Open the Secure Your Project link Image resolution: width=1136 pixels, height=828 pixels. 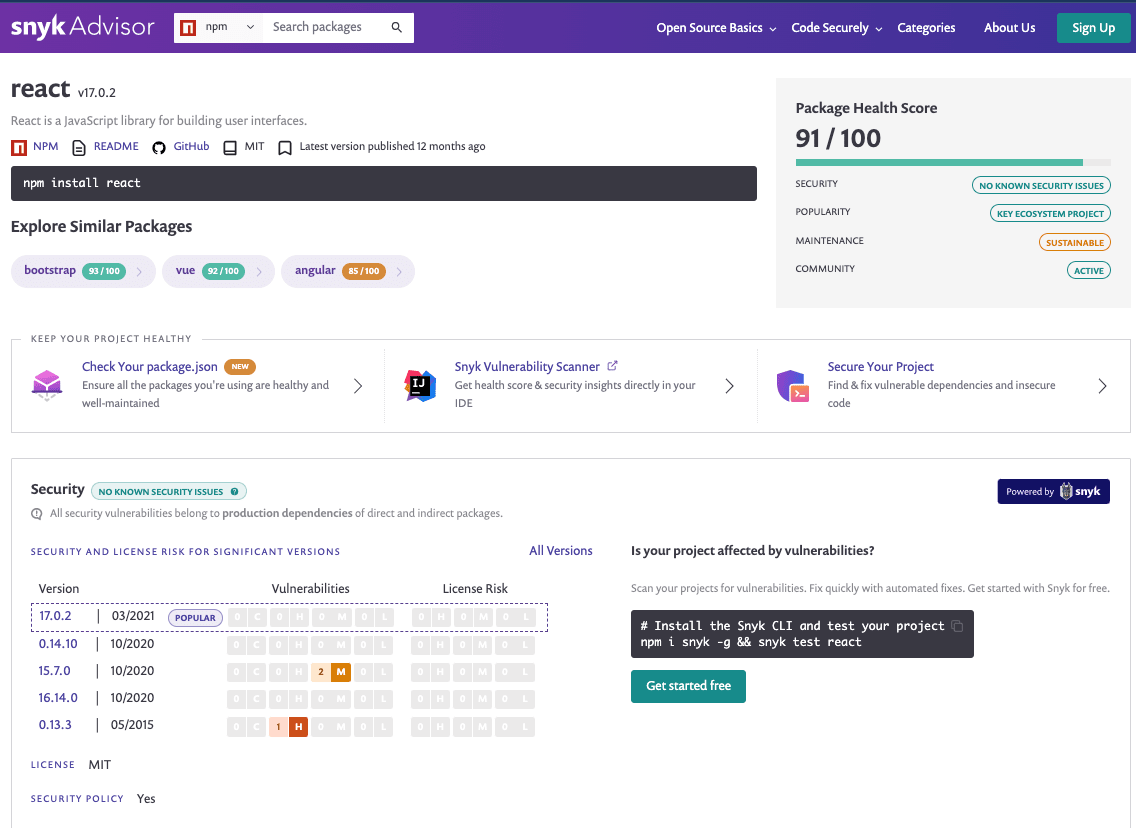880,367
